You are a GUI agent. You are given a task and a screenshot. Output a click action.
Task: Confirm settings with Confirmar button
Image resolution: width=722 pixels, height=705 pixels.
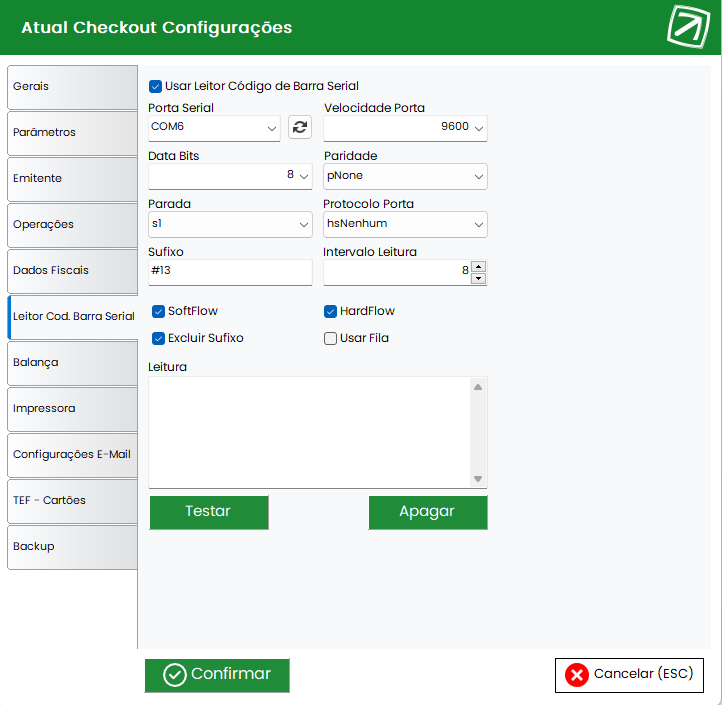[x=217, y=675]
